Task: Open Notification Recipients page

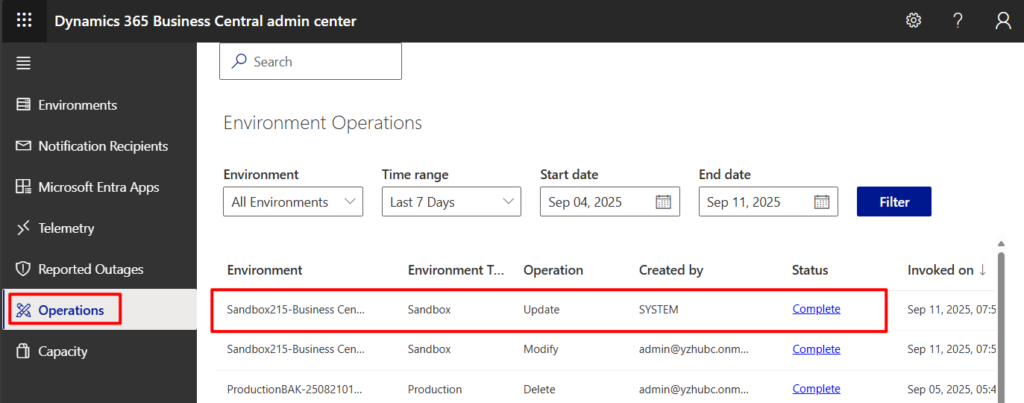Action: click(x=102, y=146)
